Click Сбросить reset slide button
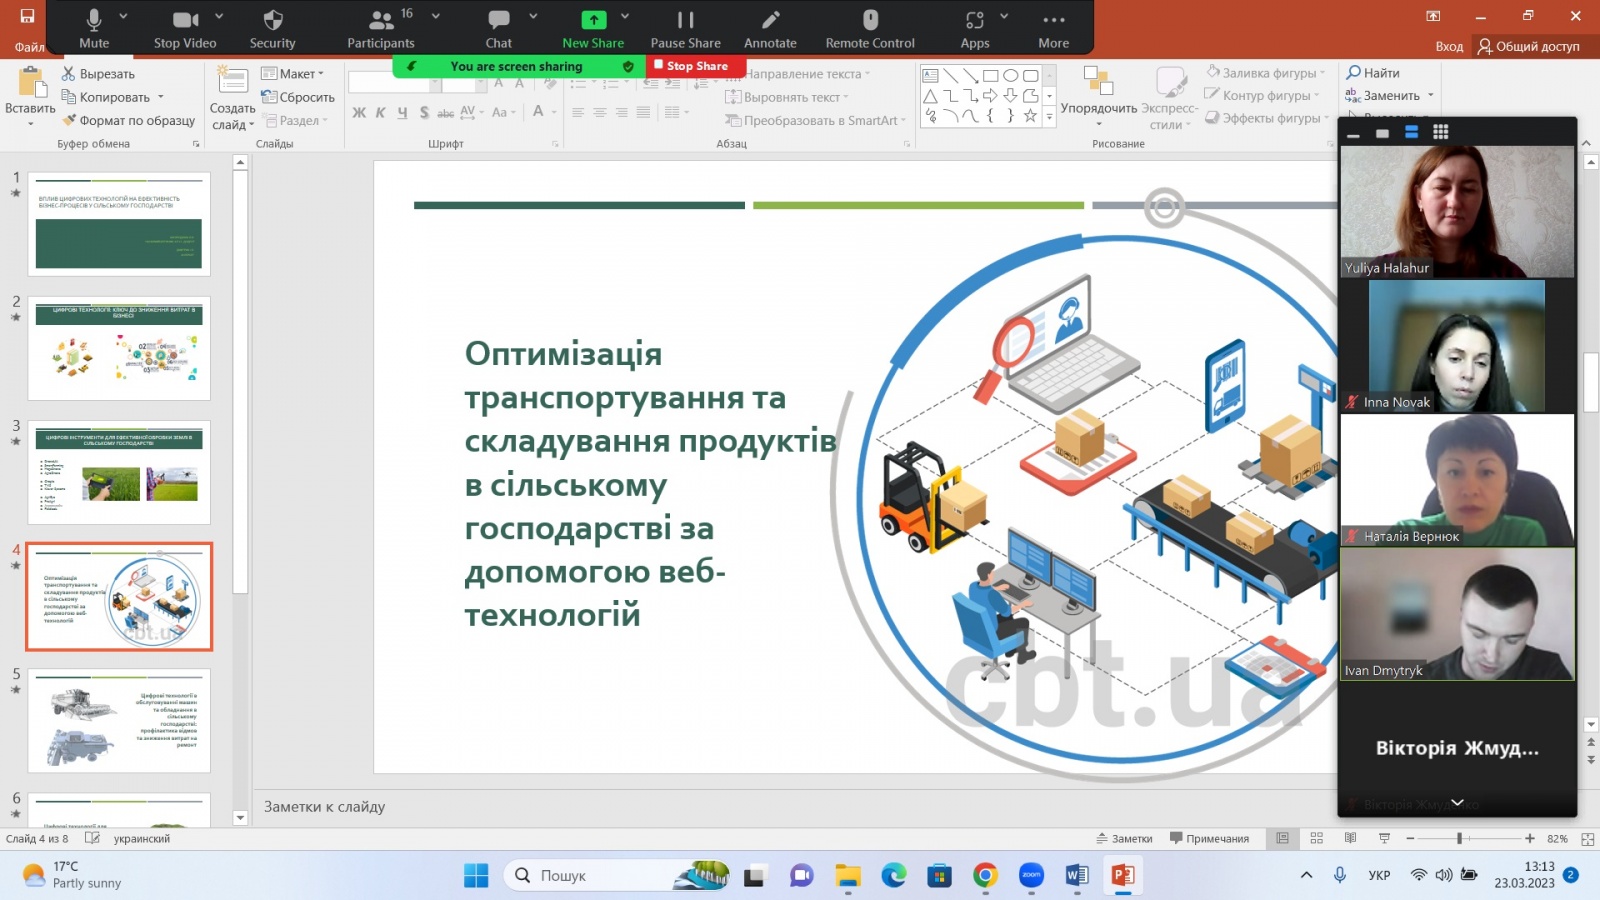Screen dimensions: 1600x900 point(298,97)
